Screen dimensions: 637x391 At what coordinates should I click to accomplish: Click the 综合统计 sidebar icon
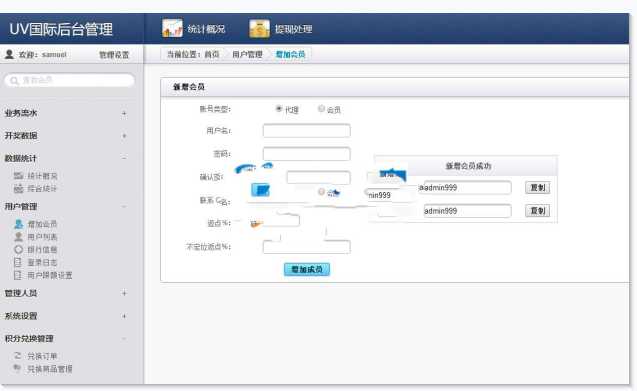click(18, 188)
